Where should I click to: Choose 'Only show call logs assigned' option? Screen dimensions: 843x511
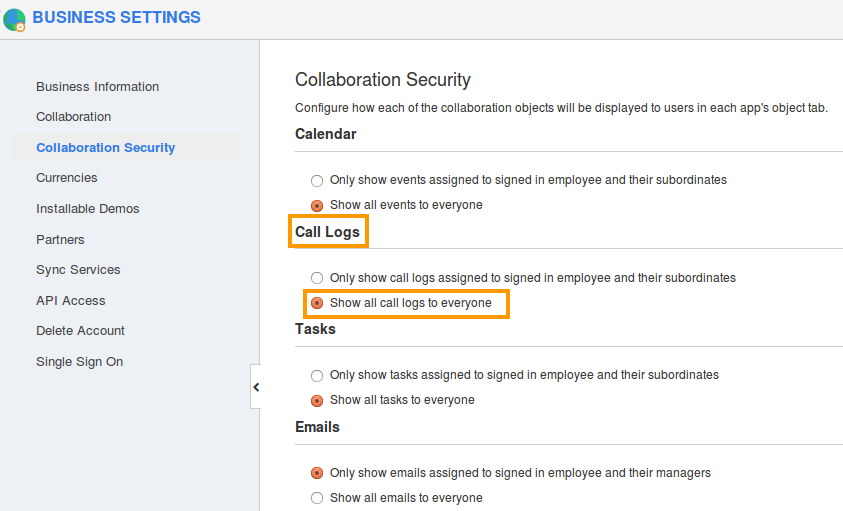pos(317,278)
